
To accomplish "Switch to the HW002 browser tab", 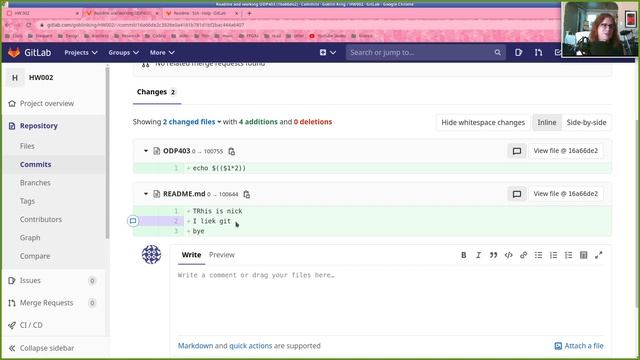I will pos(42,13).
